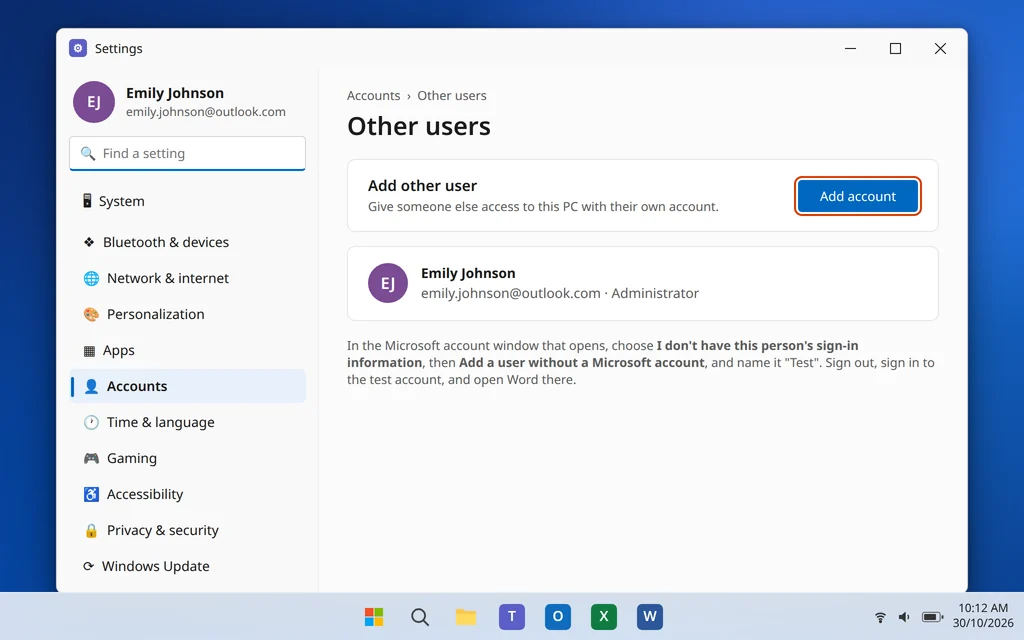Click the Other users breadcrumb
1024x640 pixels.
tap(452, 95)
